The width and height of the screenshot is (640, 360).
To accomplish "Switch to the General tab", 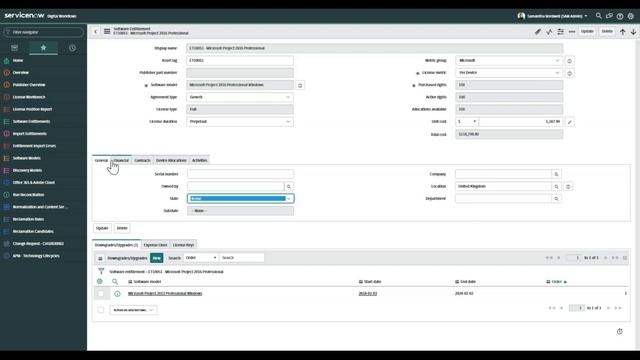I will tap(101, 160).
